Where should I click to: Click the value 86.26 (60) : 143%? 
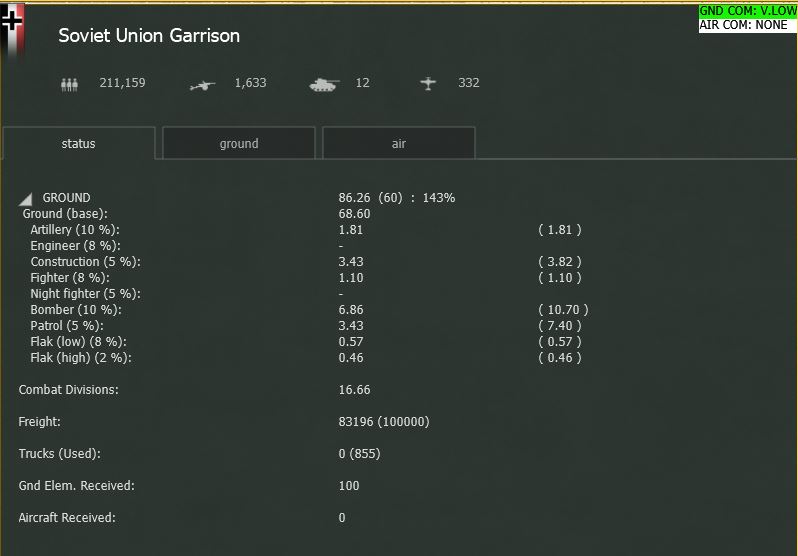pos(397,198)
